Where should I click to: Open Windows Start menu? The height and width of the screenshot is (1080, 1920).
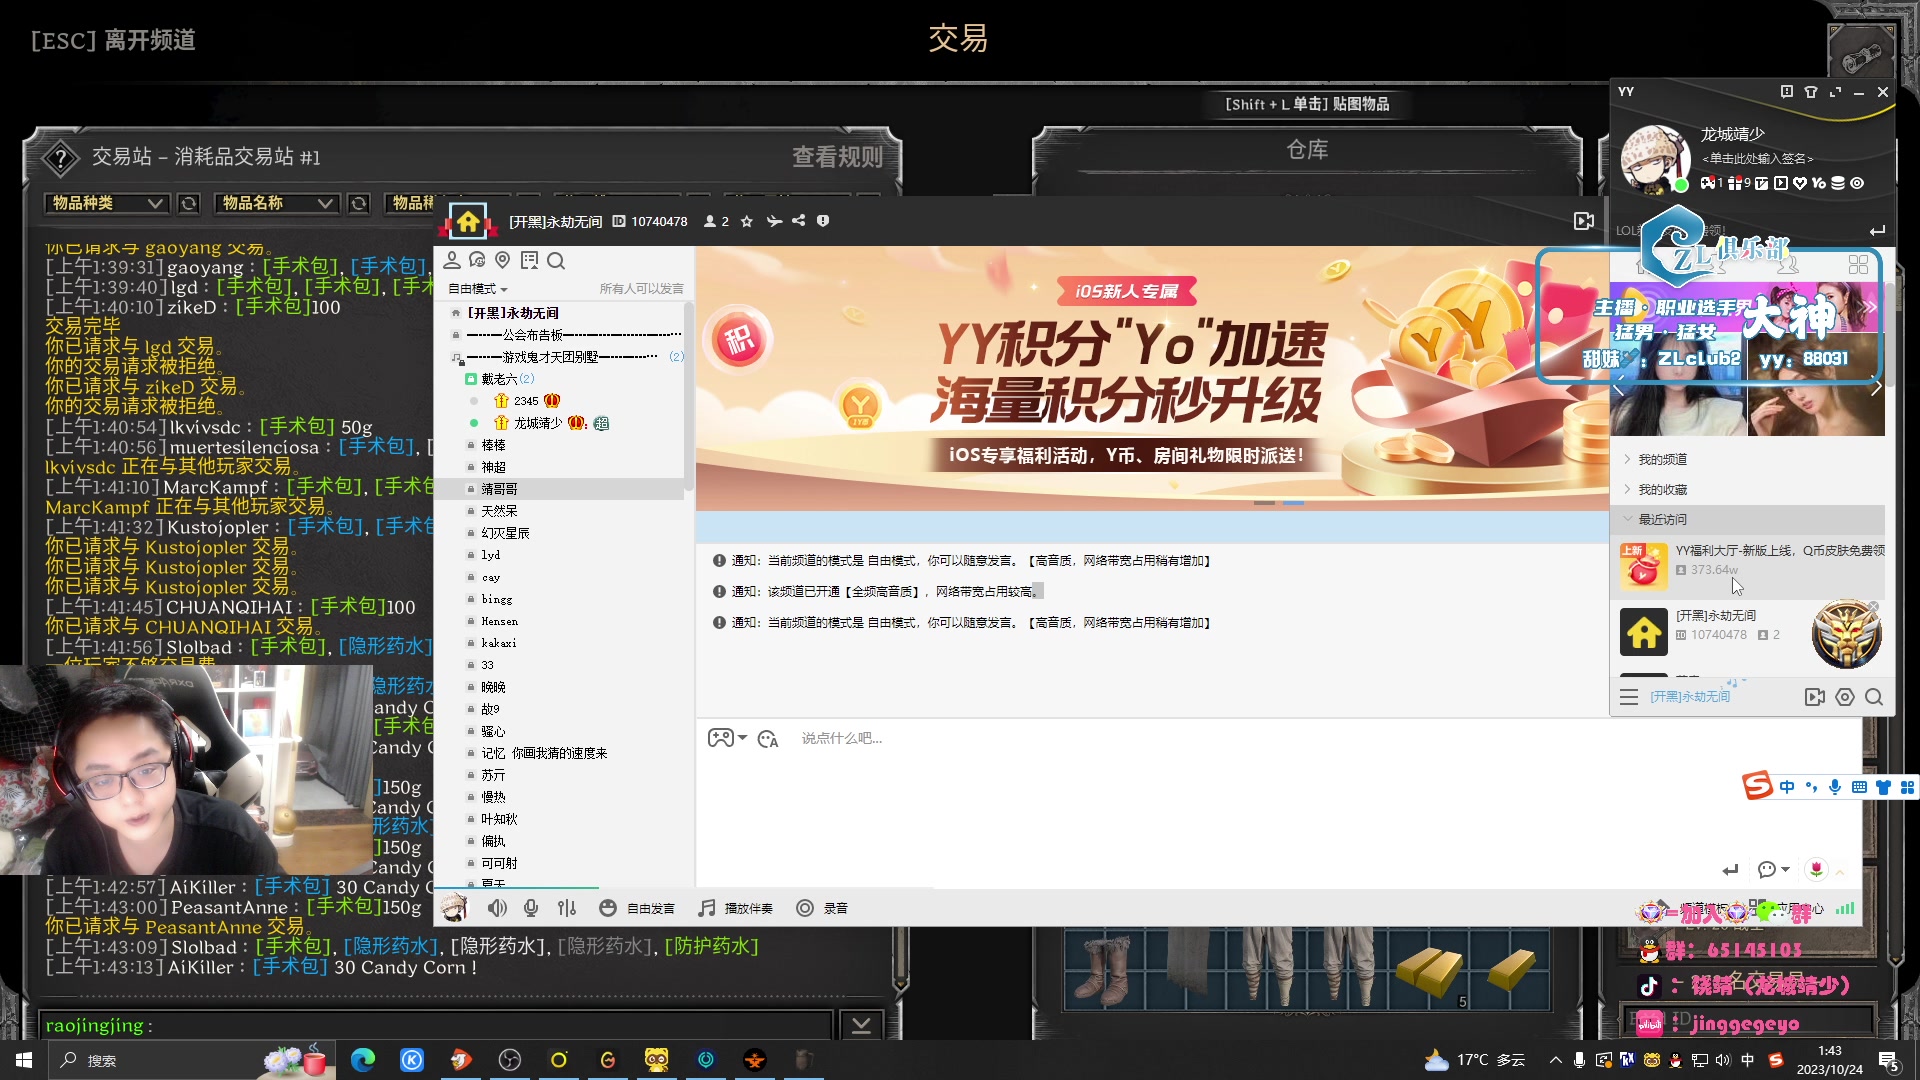coord(24,1060)
